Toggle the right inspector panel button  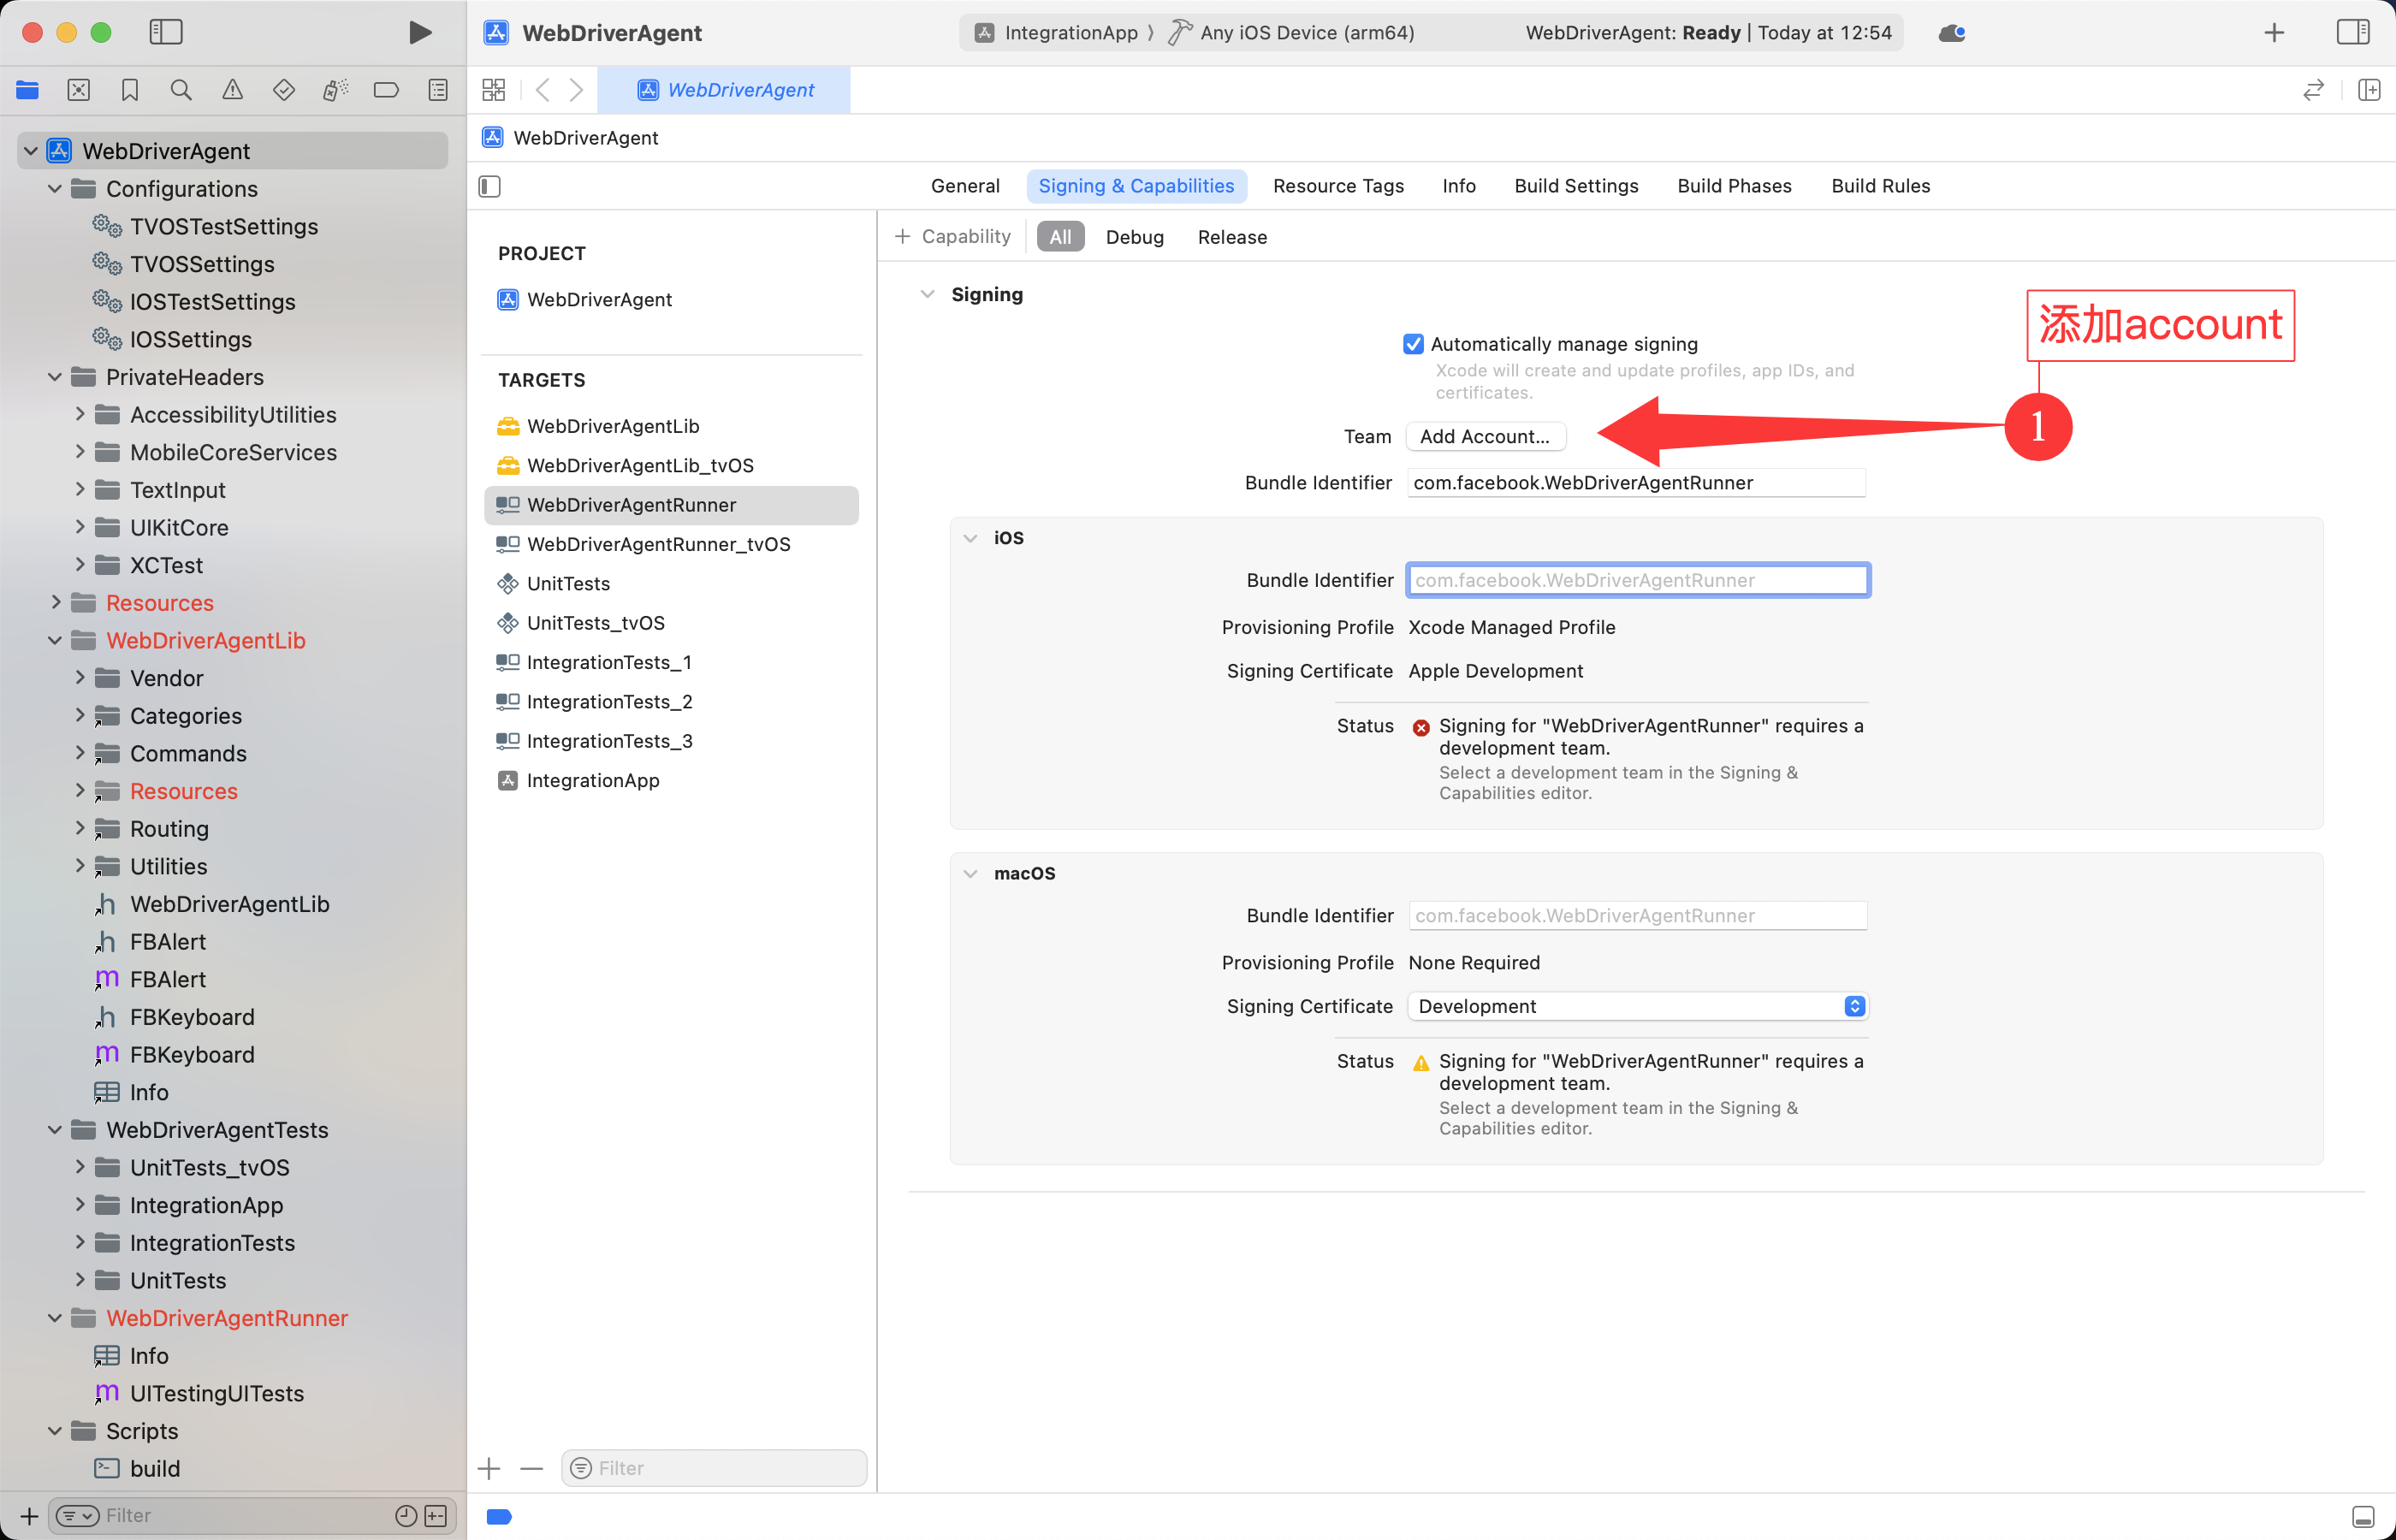[2352, 32]
